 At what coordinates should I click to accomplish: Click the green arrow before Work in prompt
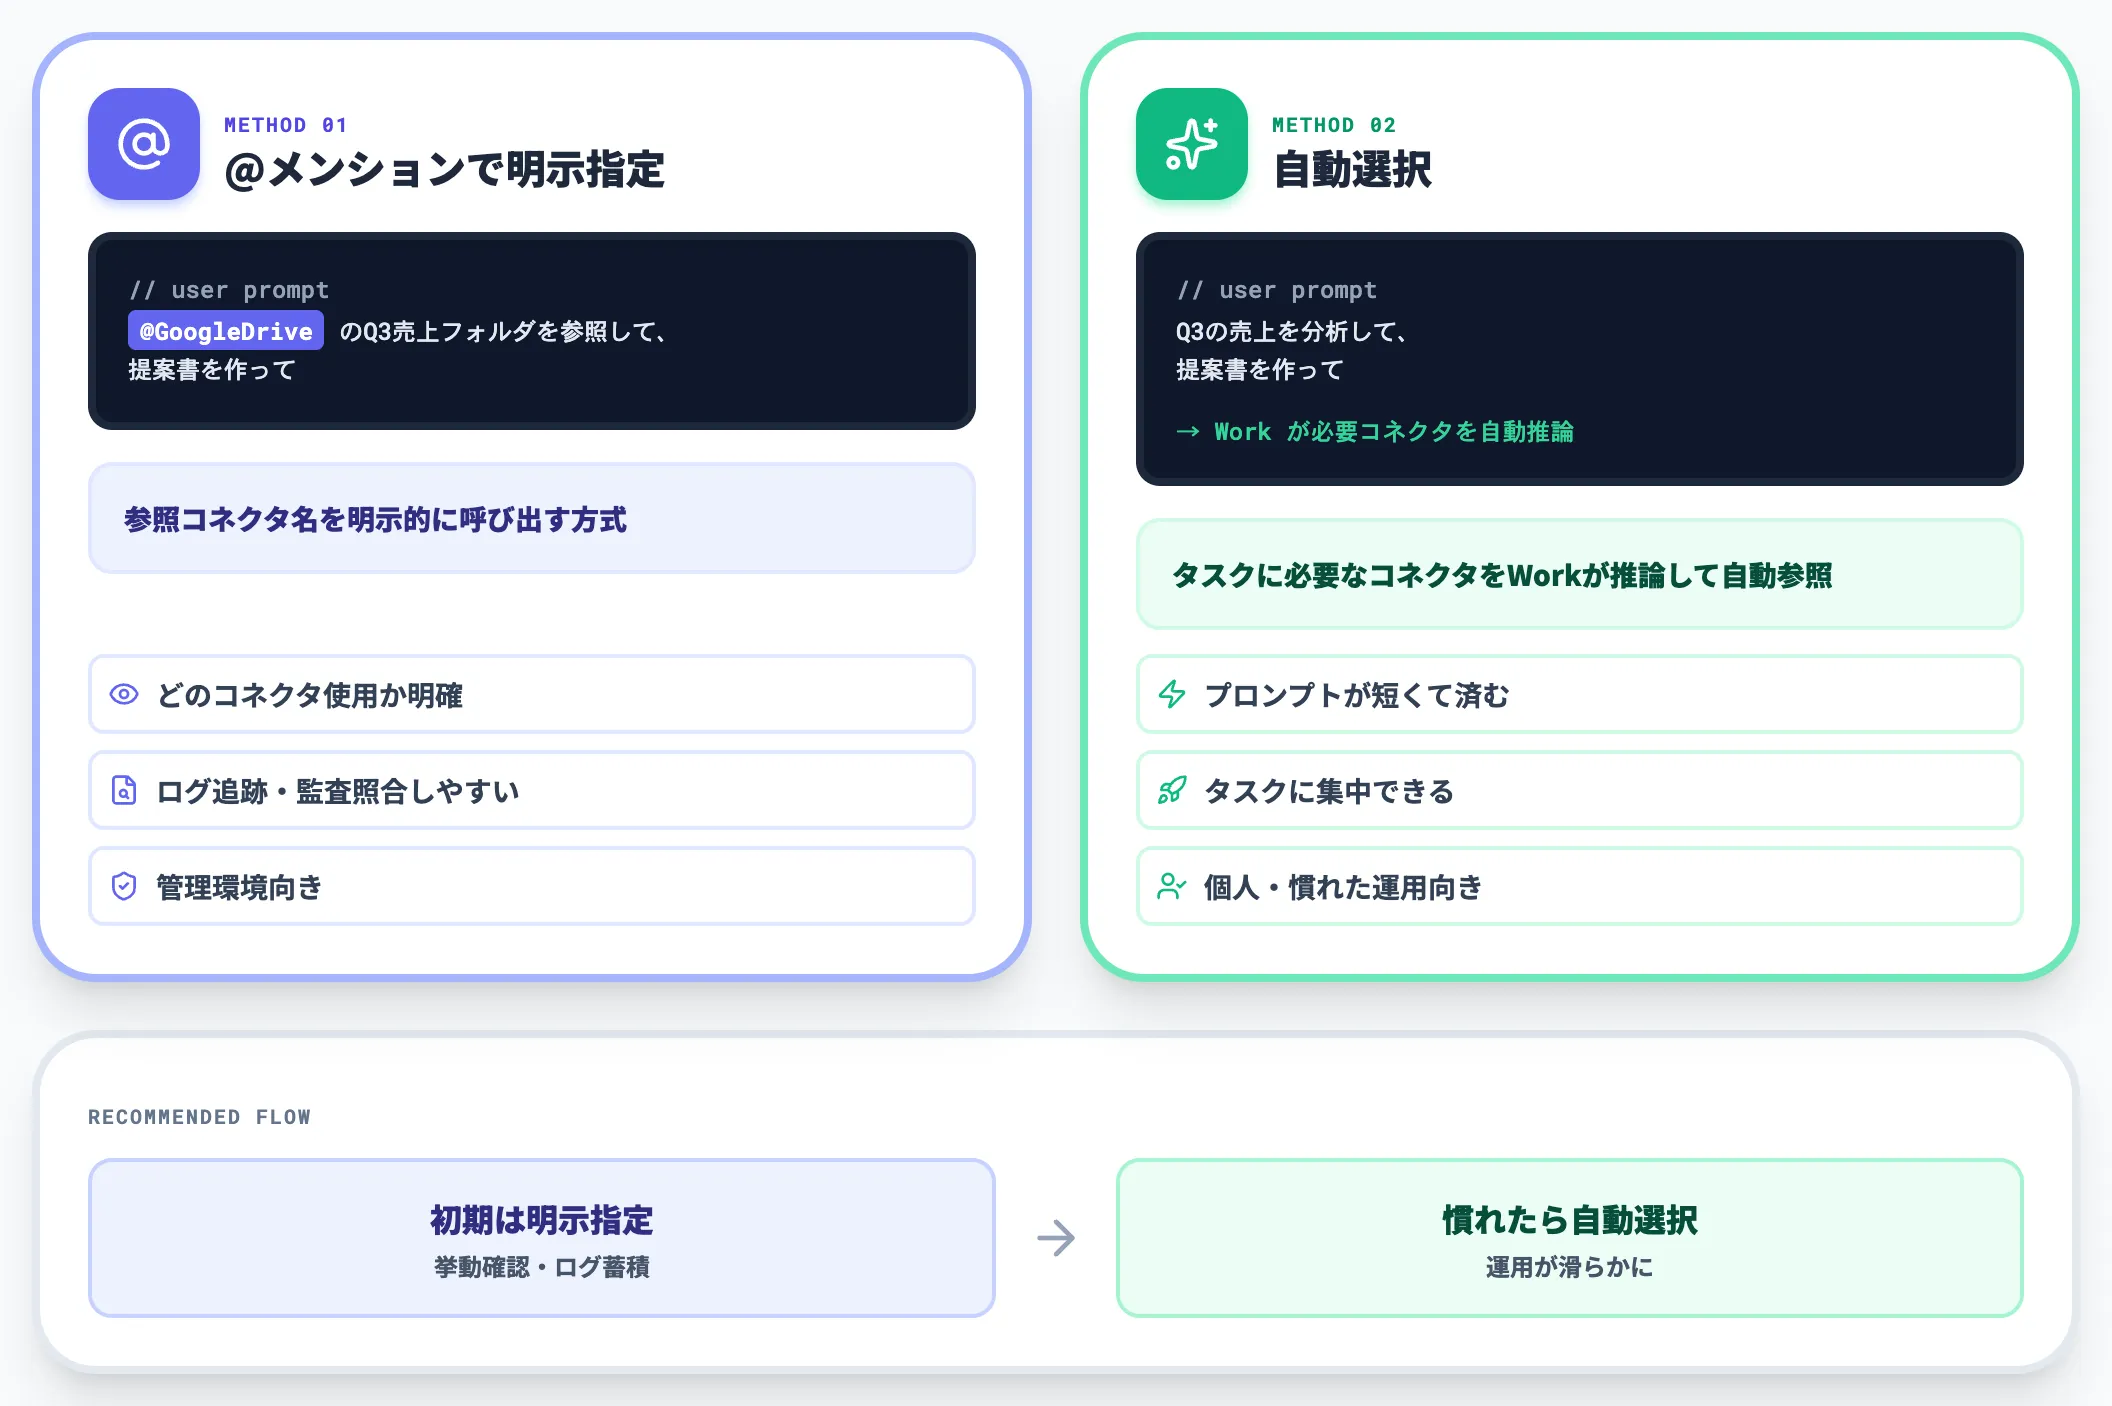[x=1188, y=432]
